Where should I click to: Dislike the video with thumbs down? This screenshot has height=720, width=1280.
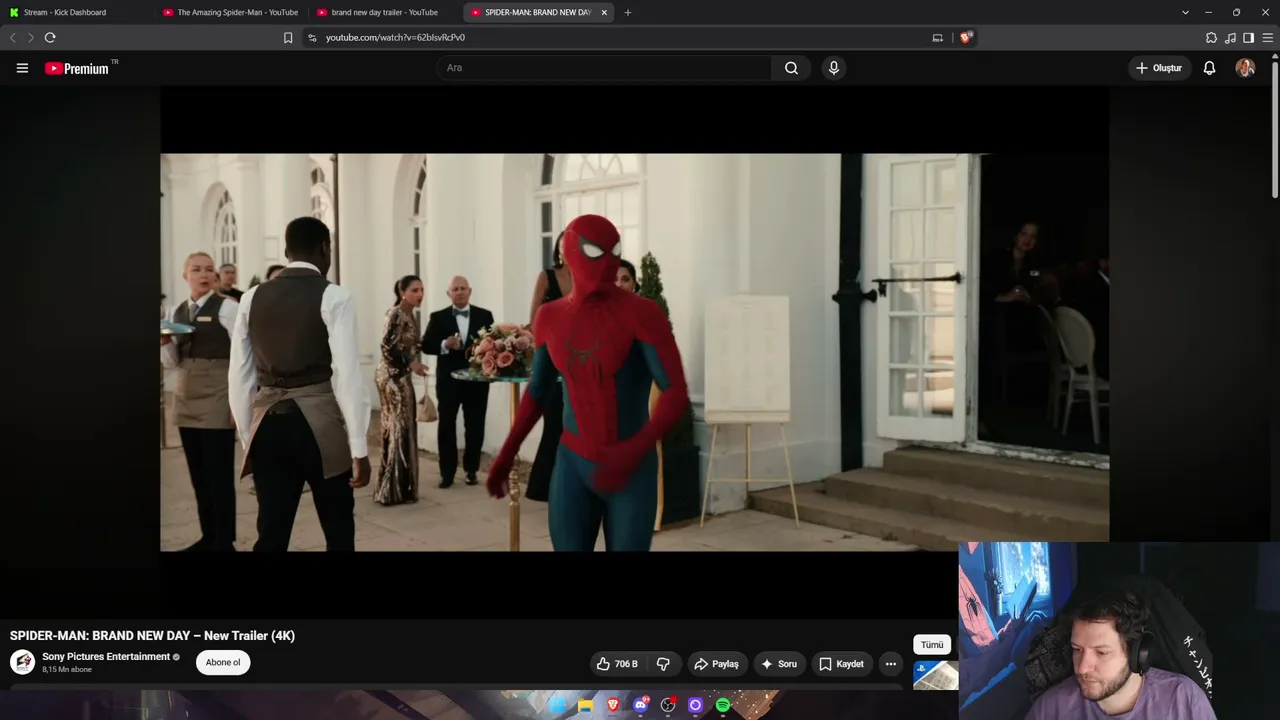pyautogui.click(x=663, y=664)
